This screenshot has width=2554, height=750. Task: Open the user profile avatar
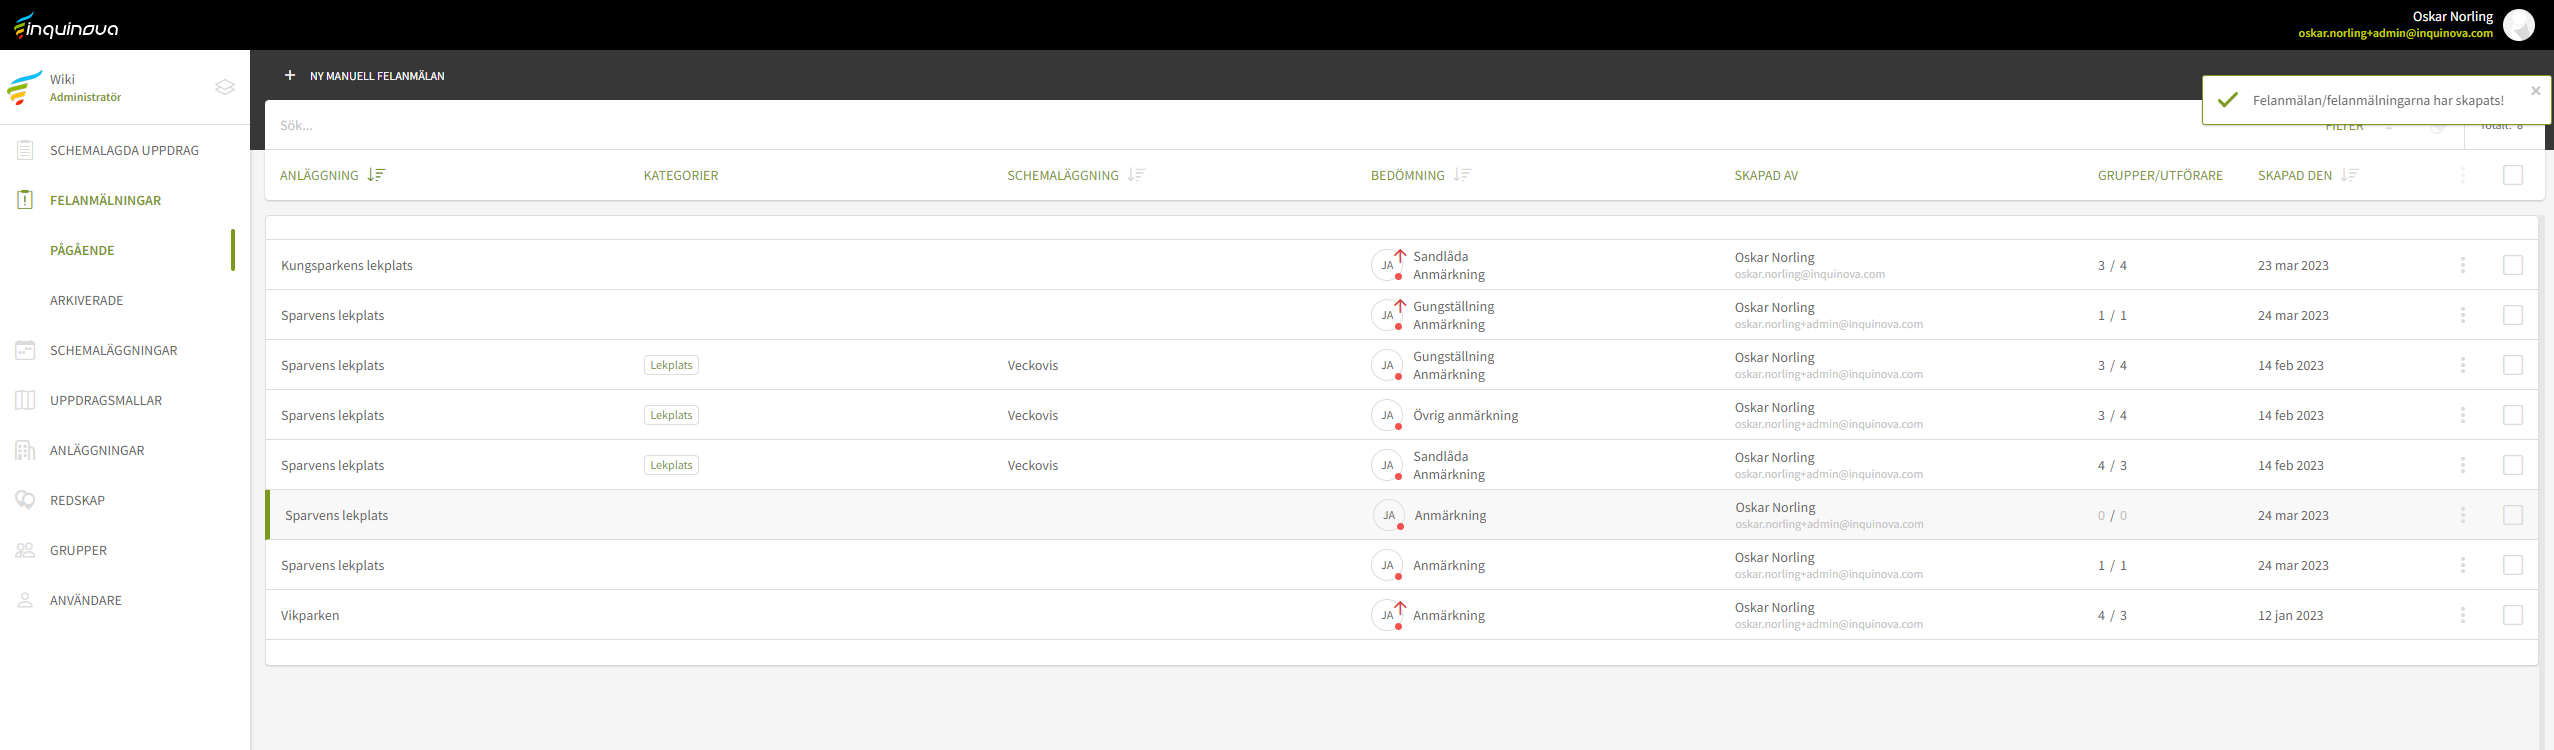click(x=2519, y=25)
